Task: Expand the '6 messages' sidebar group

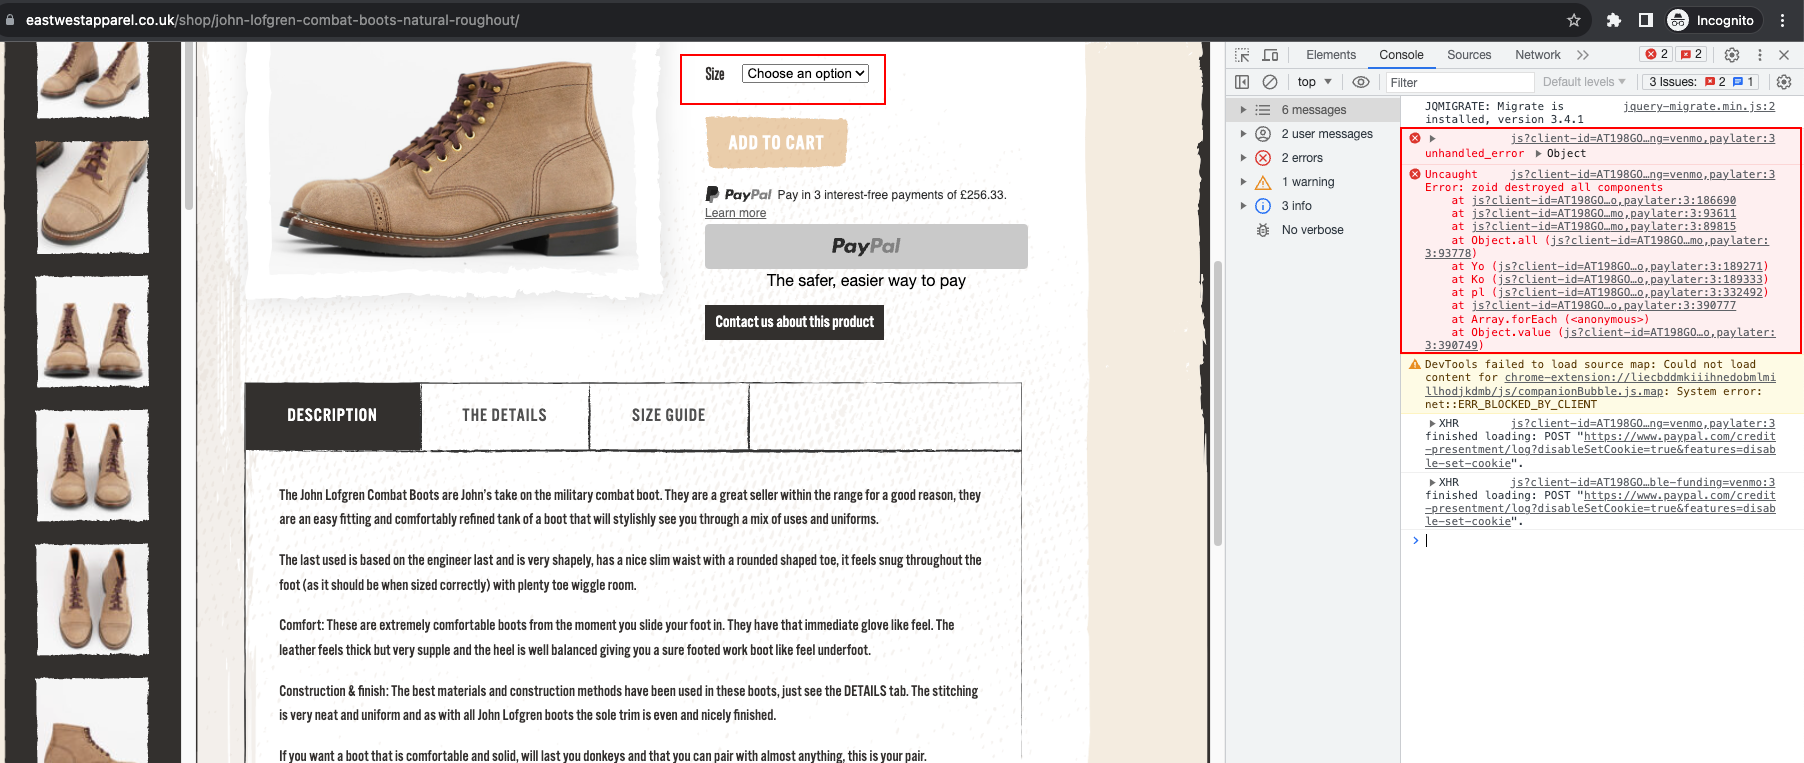Action: [x=1244, y=110]
